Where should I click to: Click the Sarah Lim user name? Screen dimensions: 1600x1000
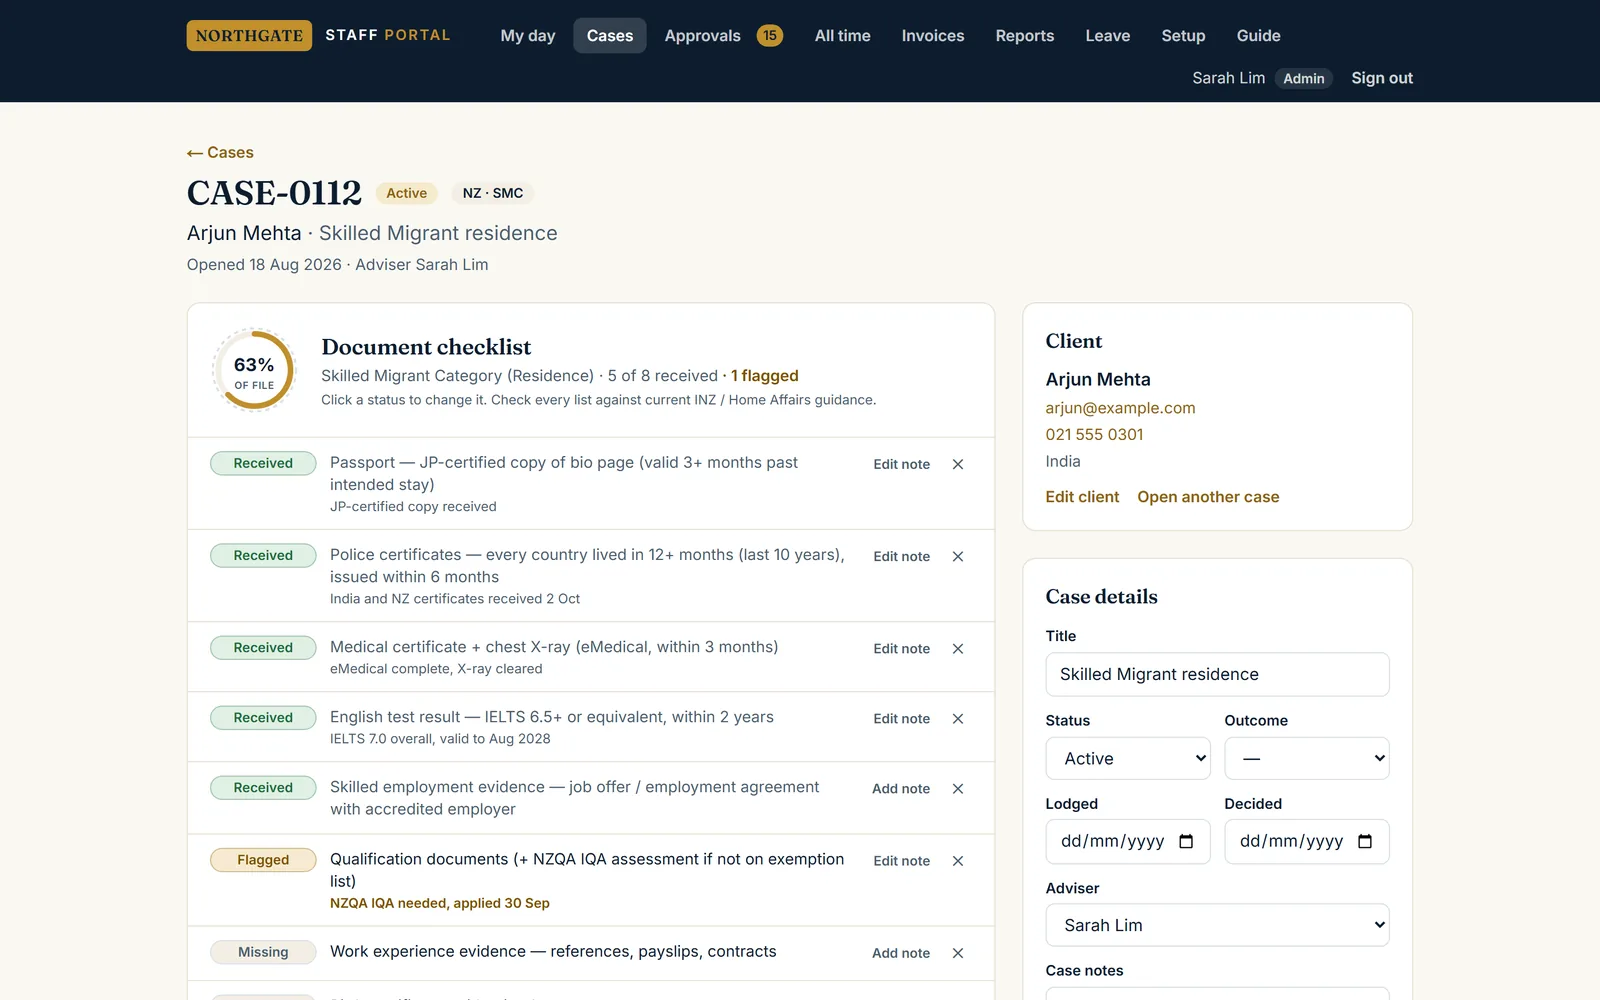(1228, 78)
